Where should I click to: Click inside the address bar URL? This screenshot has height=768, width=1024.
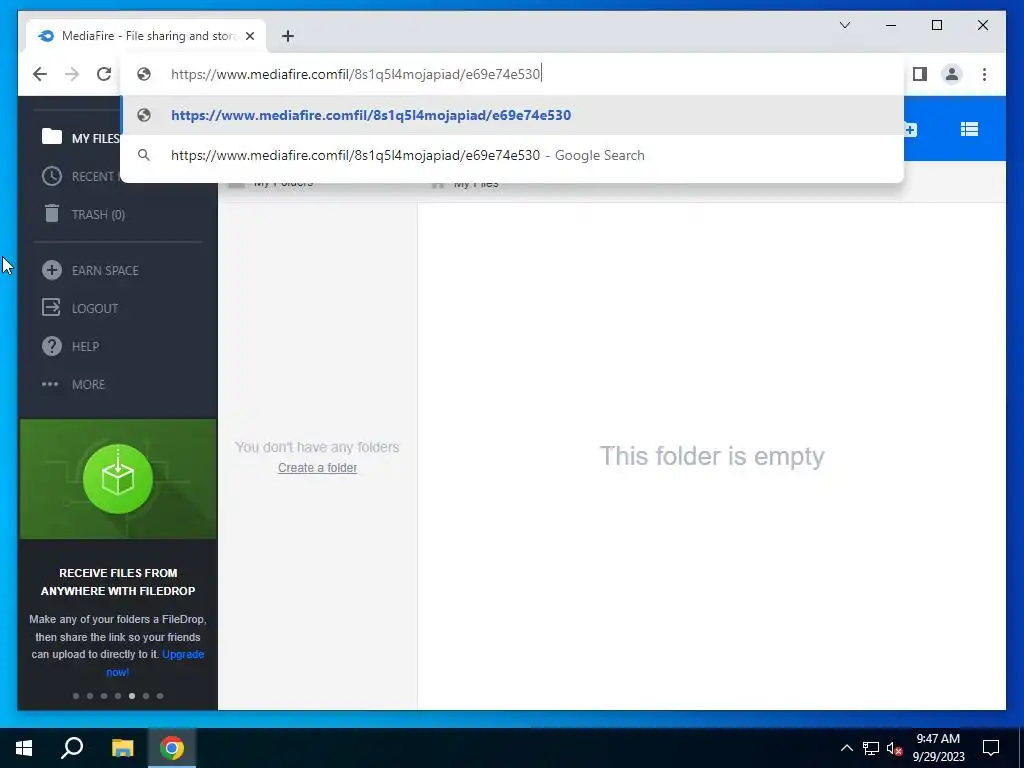pyautogui.click(x=356, y=74)
